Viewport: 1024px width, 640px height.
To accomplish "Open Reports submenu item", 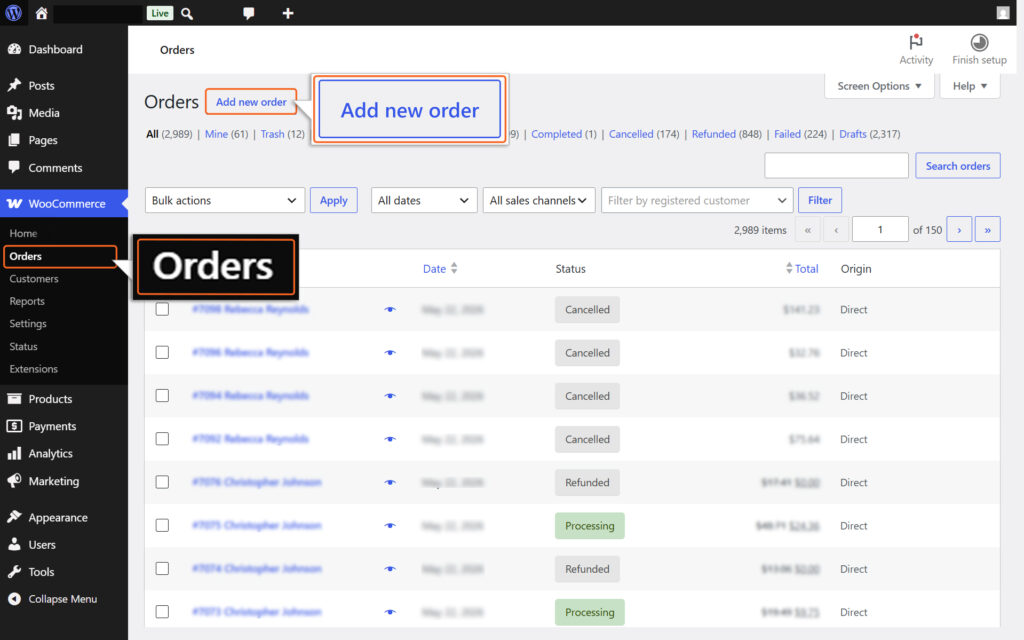I will tap(27, 301).
